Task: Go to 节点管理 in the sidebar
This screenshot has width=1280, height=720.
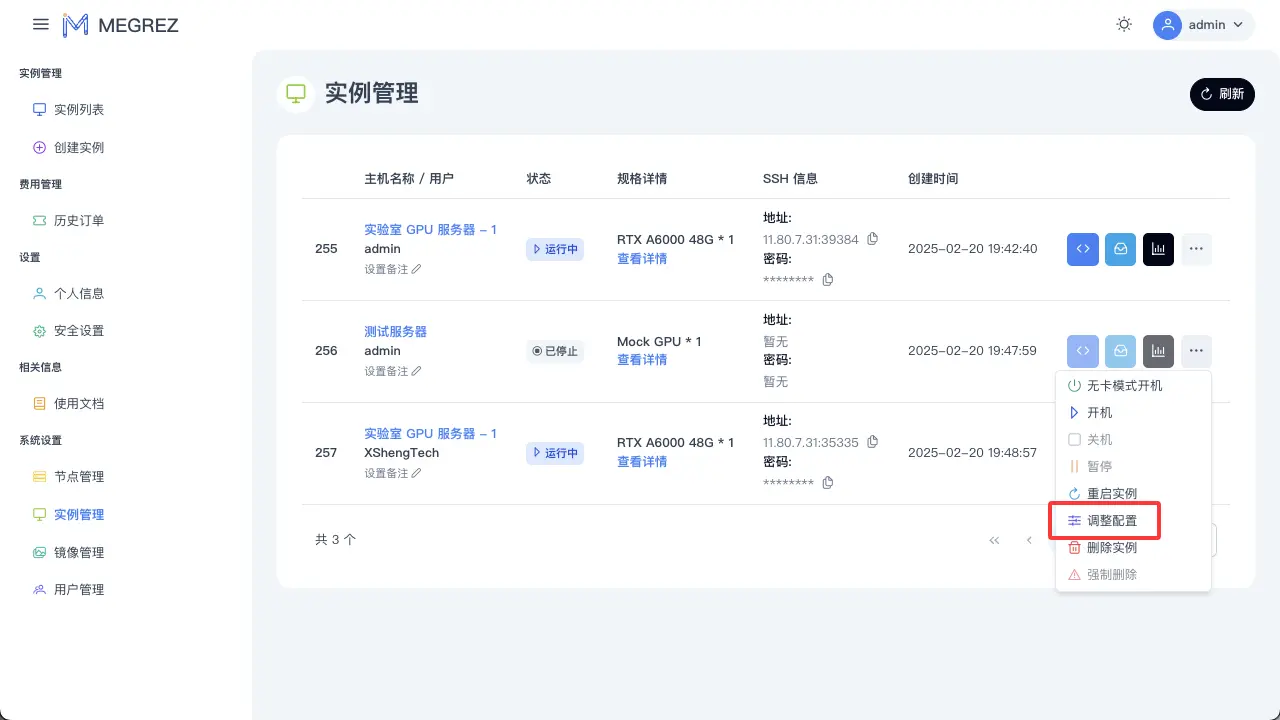Action: tap(78, 477)
